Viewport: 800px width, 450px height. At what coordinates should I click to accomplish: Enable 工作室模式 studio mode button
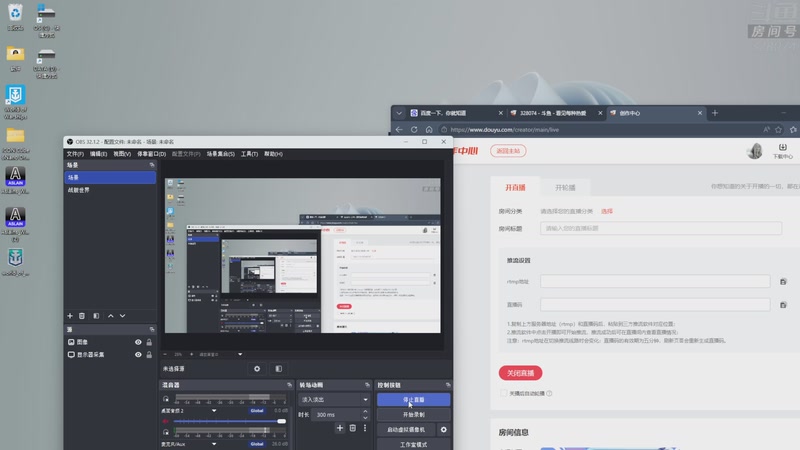pos(413,444)
